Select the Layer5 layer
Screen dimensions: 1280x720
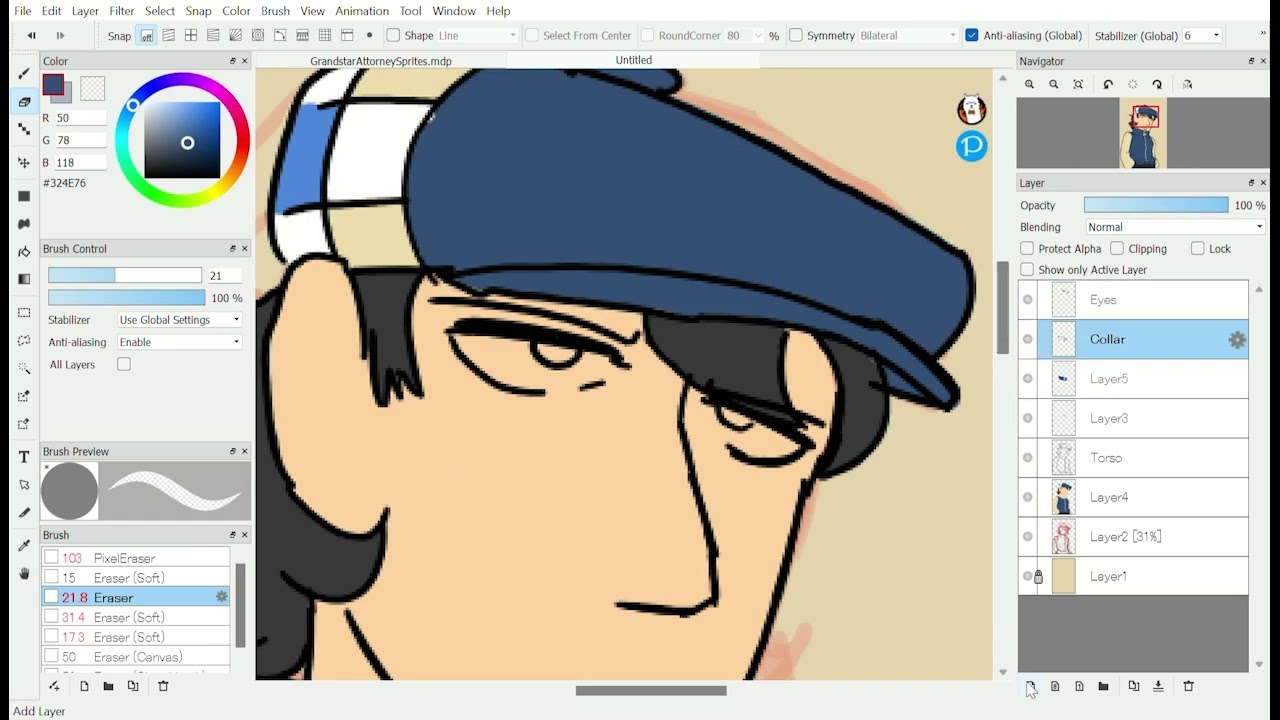tap(1133, 379)
